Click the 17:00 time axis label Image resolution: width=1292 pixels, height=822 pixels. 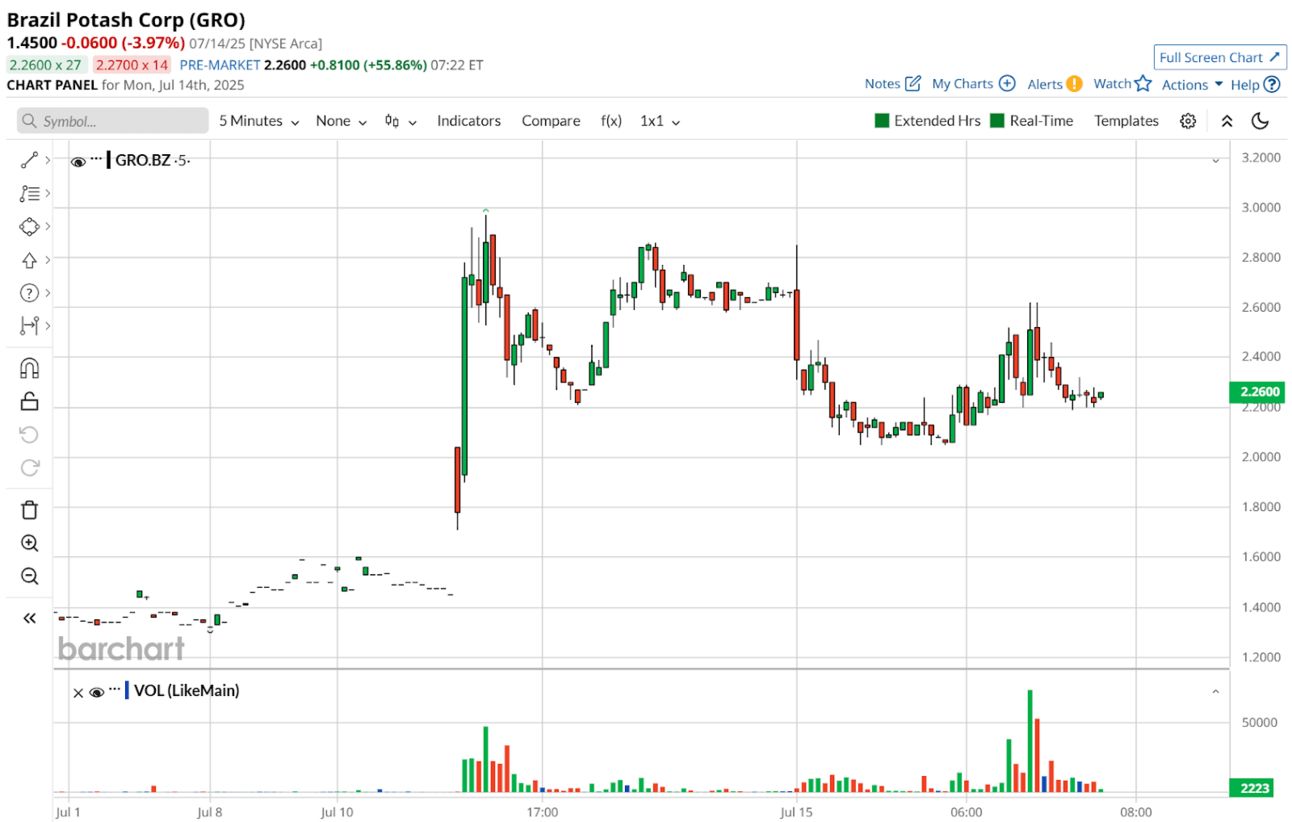coord(541,812)
